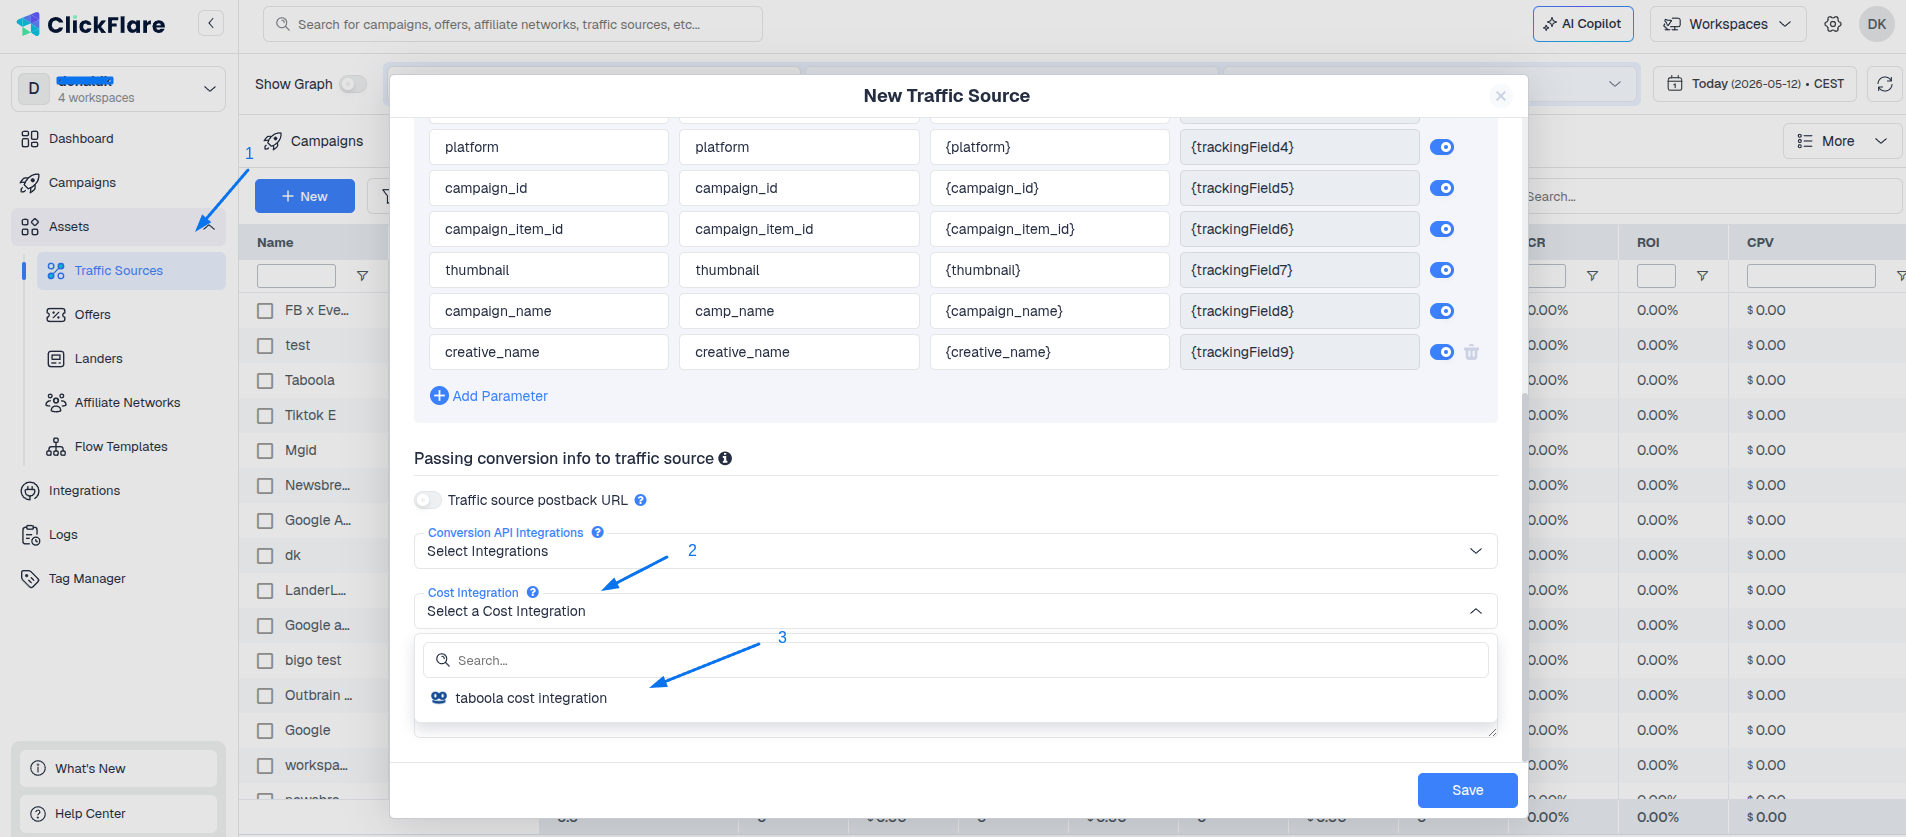Click the filter icon under ROI column

point(1702,276)
